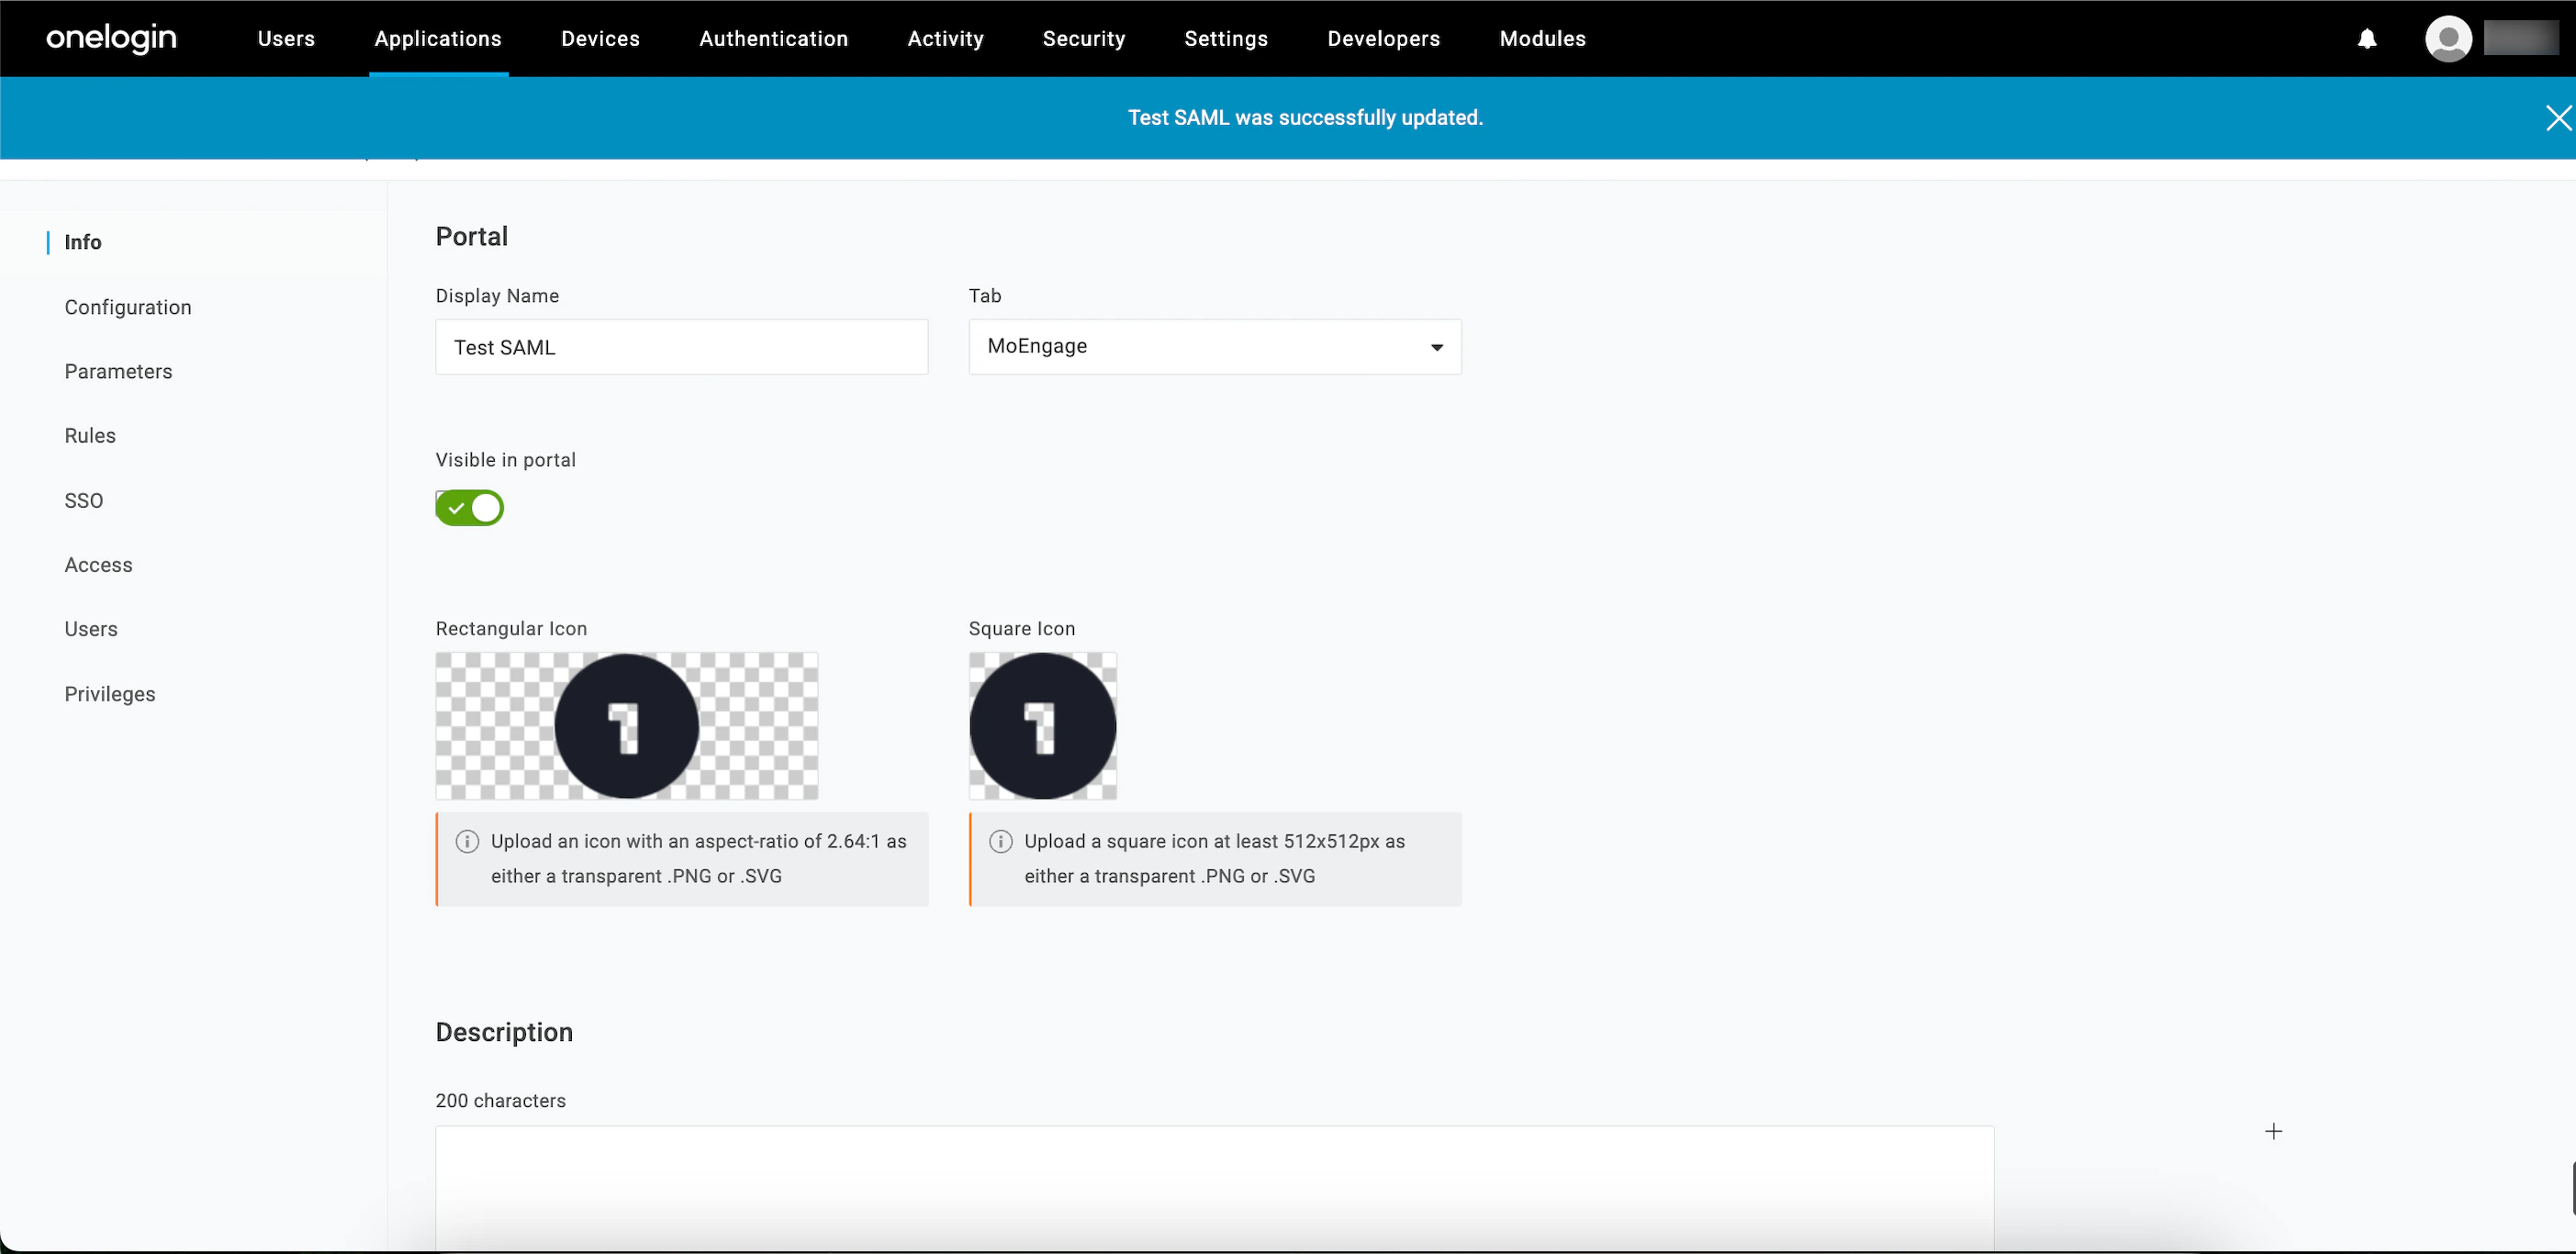Screen dimensions: 2576x1254
Task: Open the Applications menu
Action: click(x=438, y=39)
